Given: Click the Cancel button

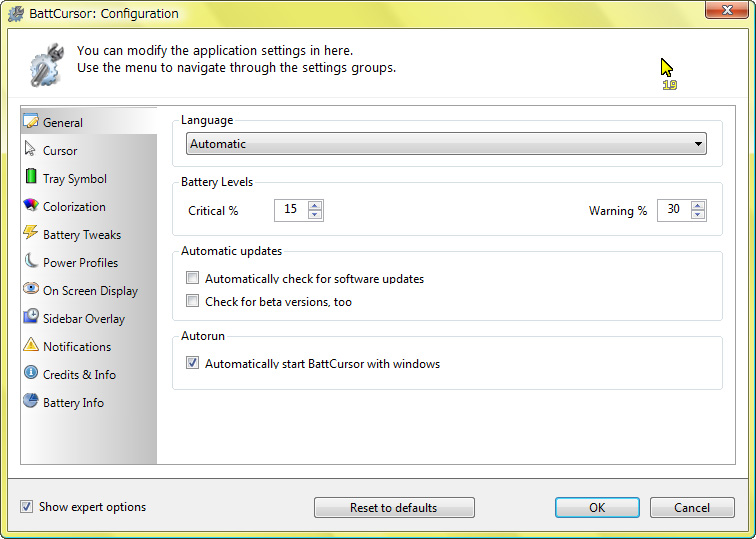Looking at the screenshot, I should (x=692, y=508).
